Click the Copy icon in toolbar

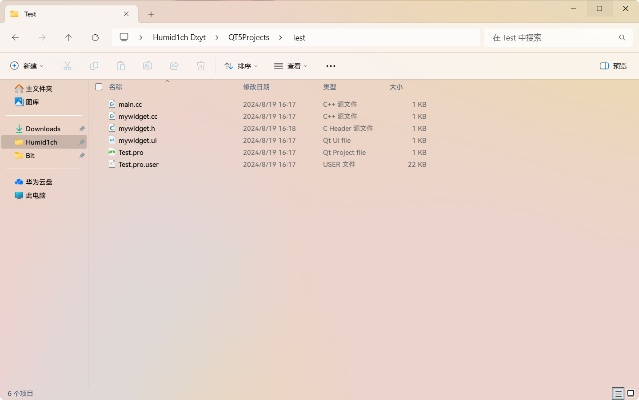coord(94,66)
